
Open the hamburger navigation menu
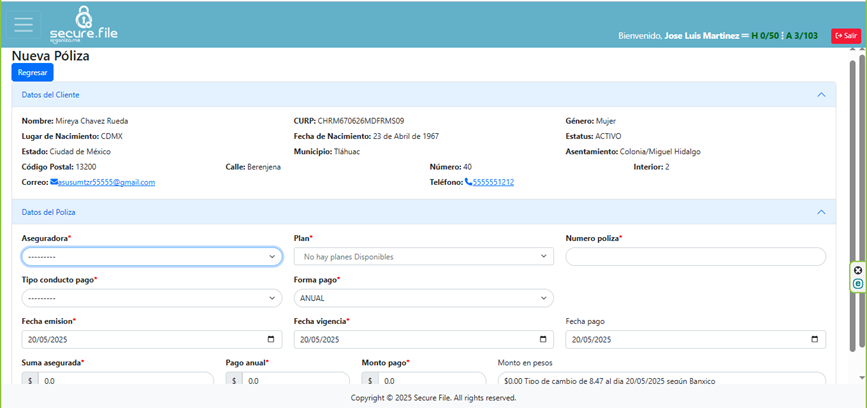(24, 24)
